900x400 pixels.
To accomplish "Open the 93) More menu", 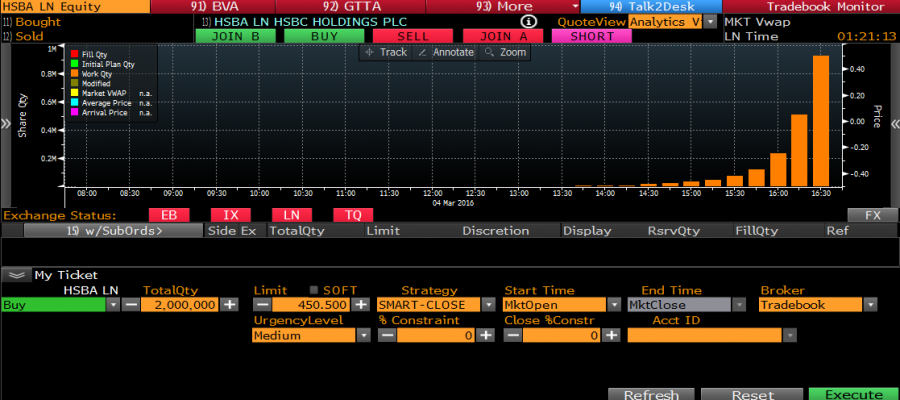I will tap(503, 6).
